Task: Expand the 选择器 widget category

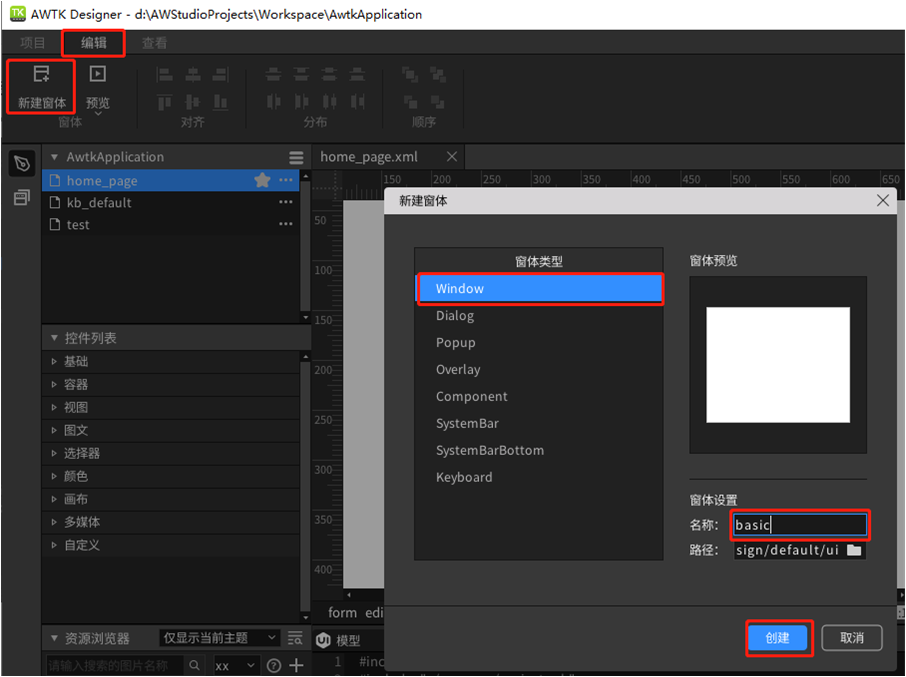Action: tap(54, 453)
